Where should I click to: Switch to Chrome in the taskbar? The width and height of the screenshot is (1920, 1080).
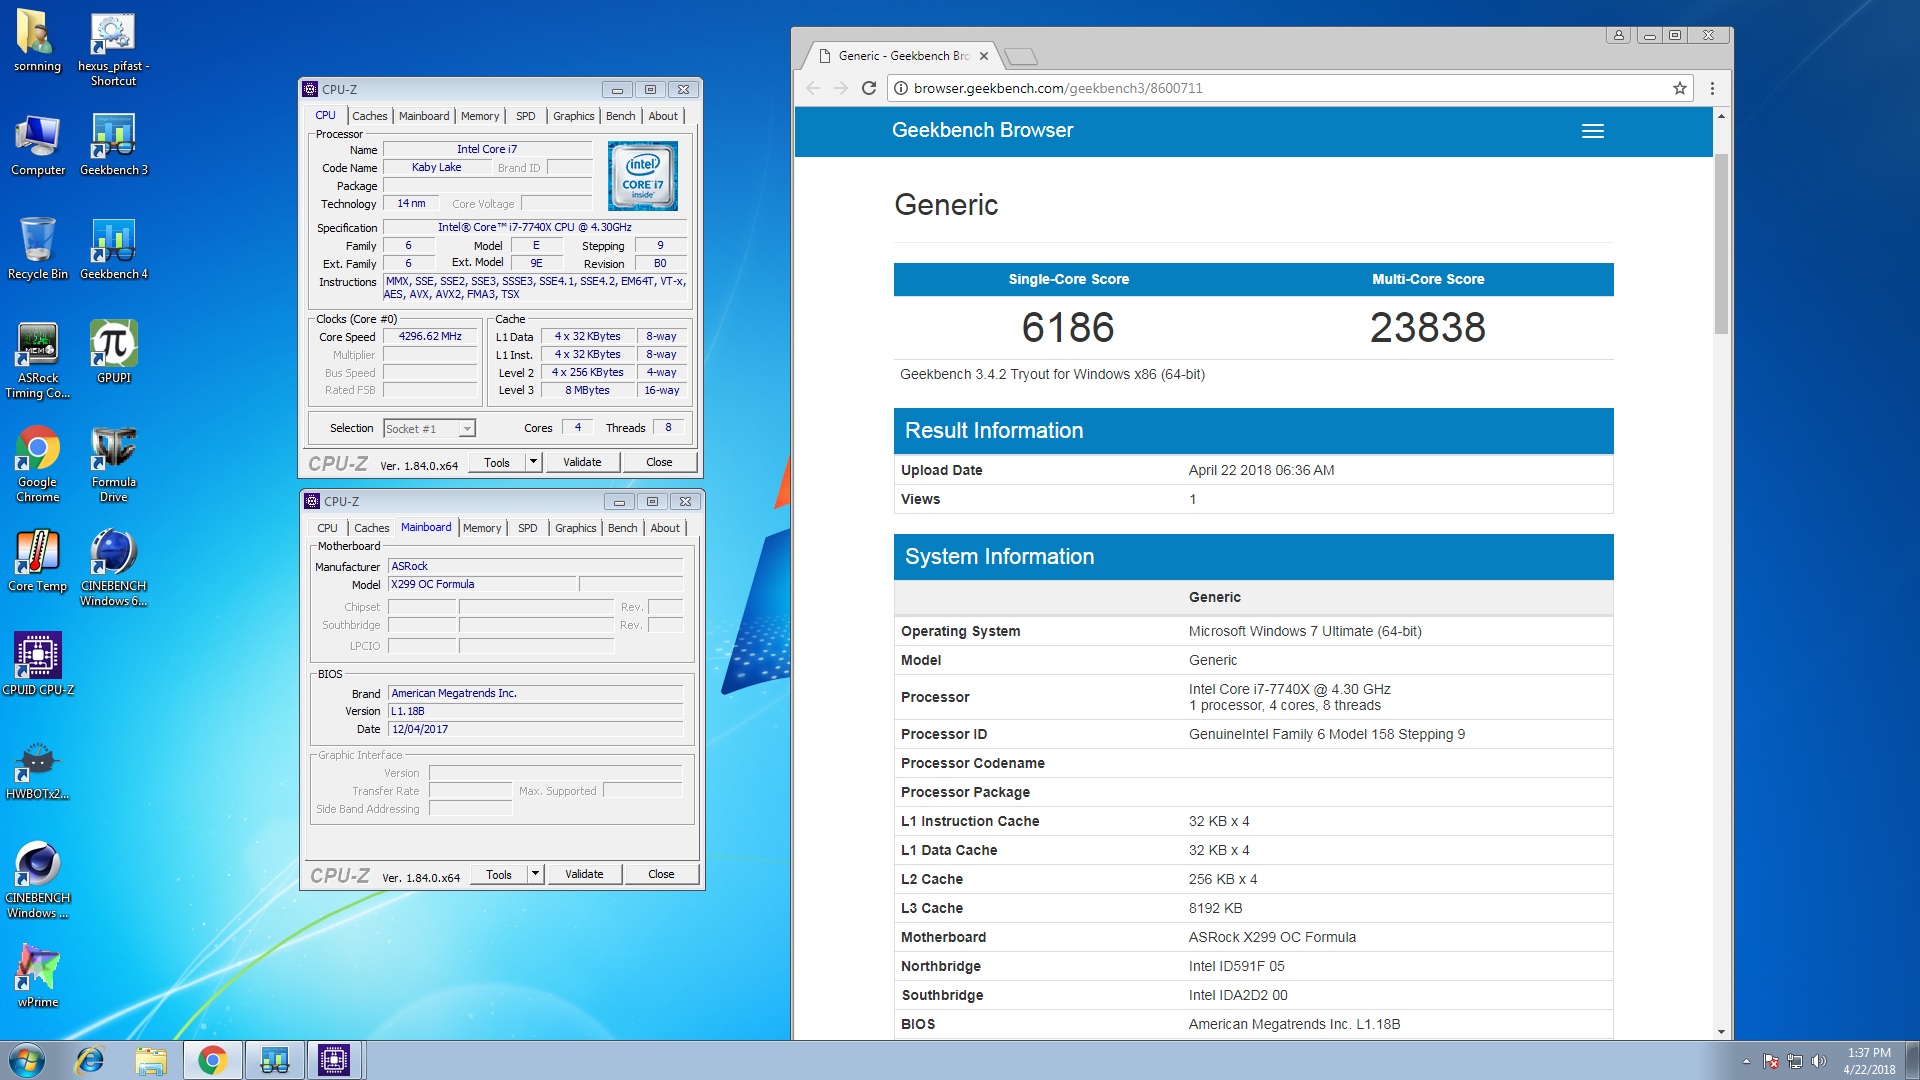pyautogui.click(x=212, y=1061)
